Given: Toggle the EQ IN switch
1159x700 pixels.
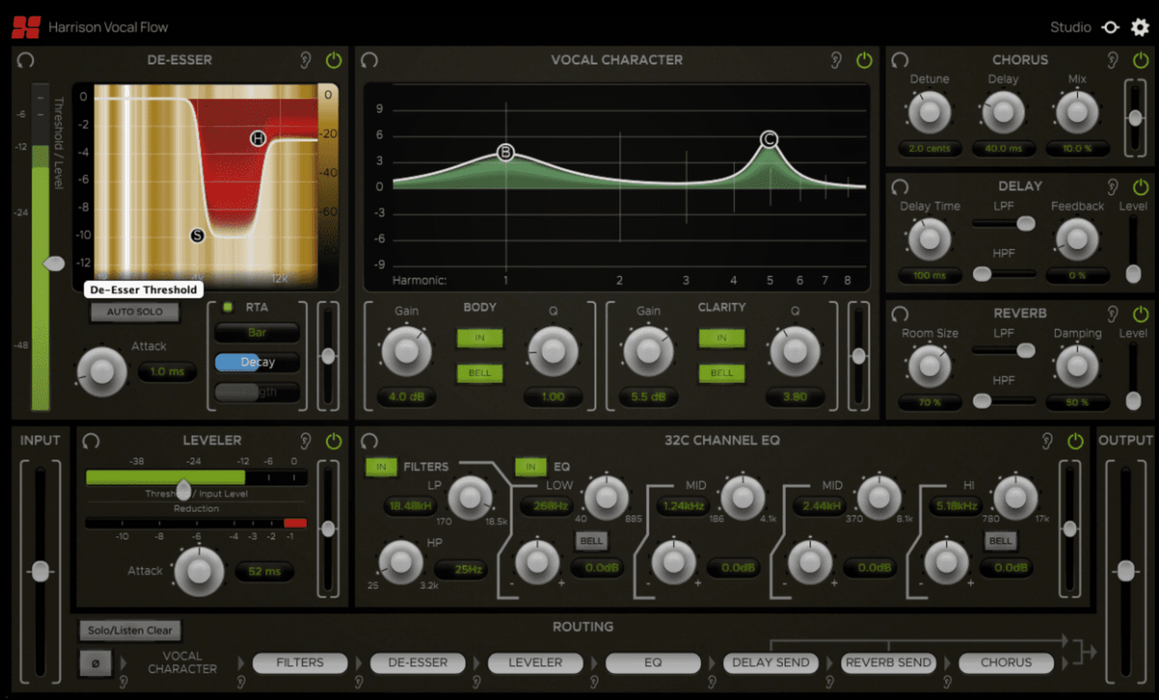Looking at the screenshot, I should 531,466.
